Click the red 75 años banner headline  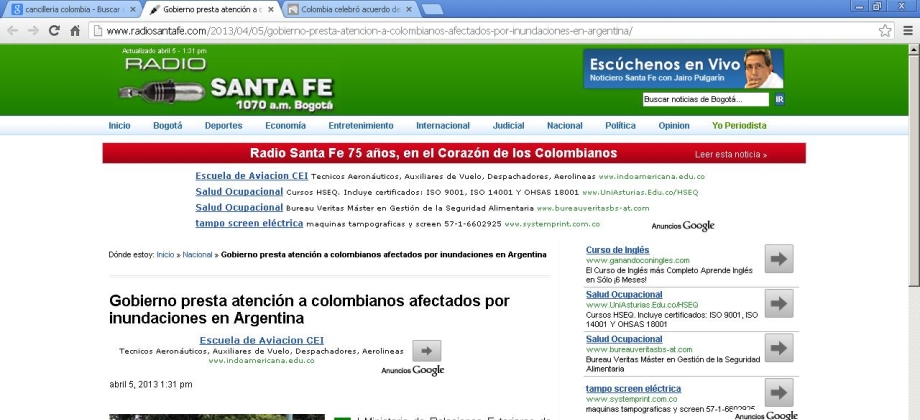(x=434, y=153)
